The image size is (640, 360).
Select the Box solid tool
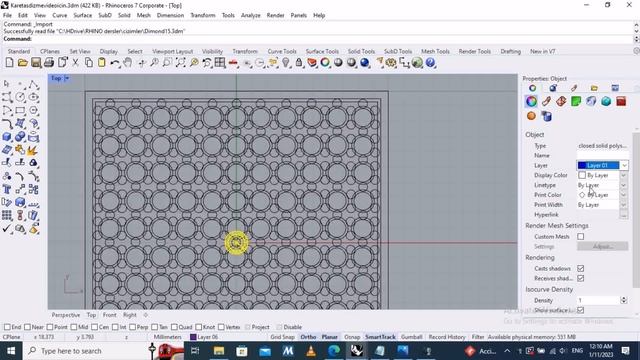tap(7, 137)
